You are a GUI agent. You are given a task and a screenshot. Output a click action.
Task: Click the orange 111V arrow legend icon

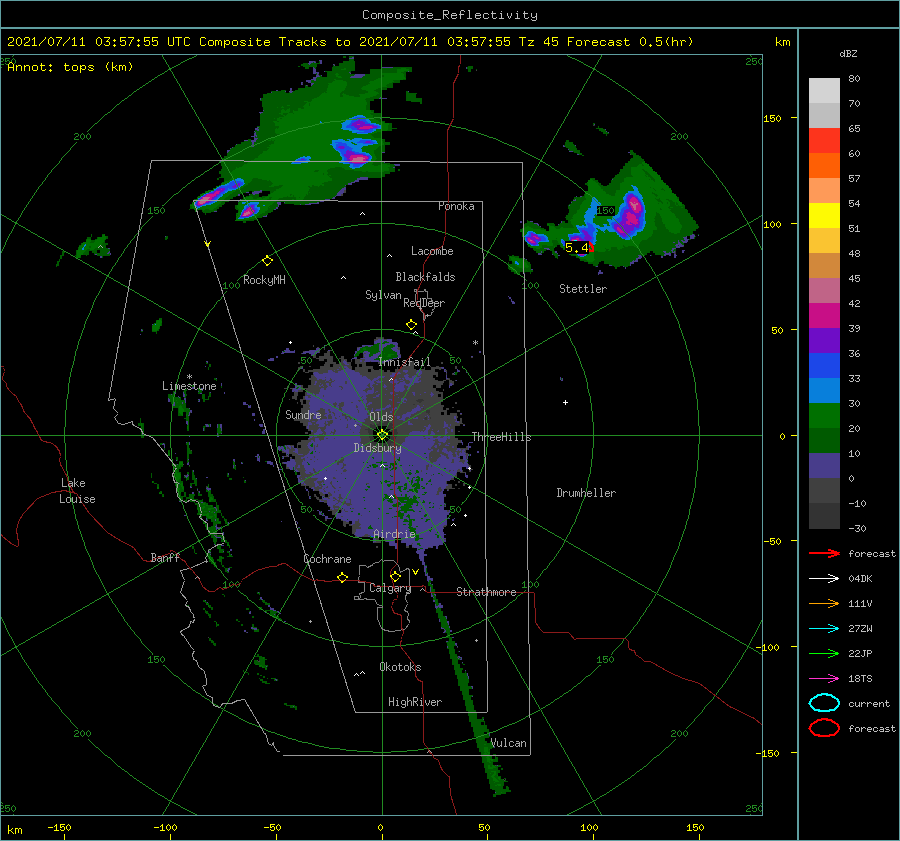824,603
